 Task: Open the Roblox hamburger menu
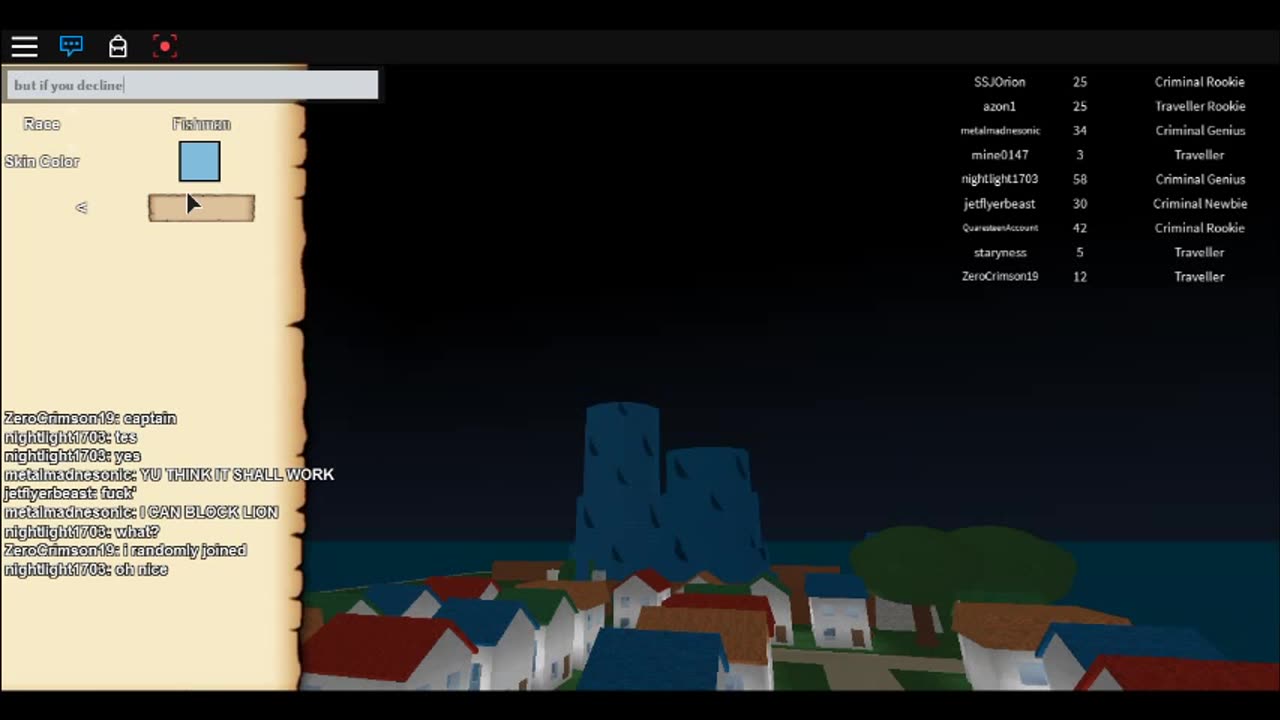pos(25,46)
